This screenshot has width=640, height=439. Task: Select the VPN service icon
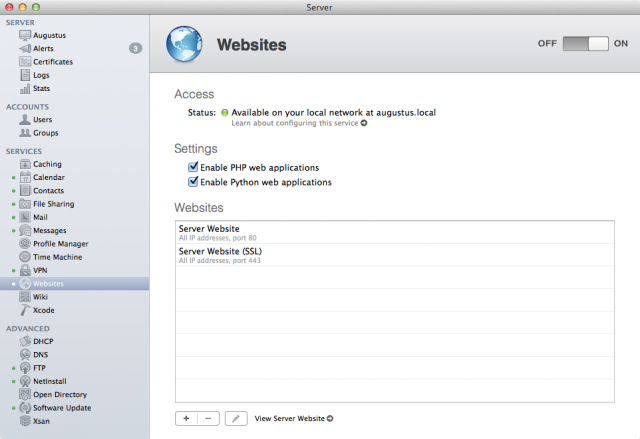(x=25, y=270)
